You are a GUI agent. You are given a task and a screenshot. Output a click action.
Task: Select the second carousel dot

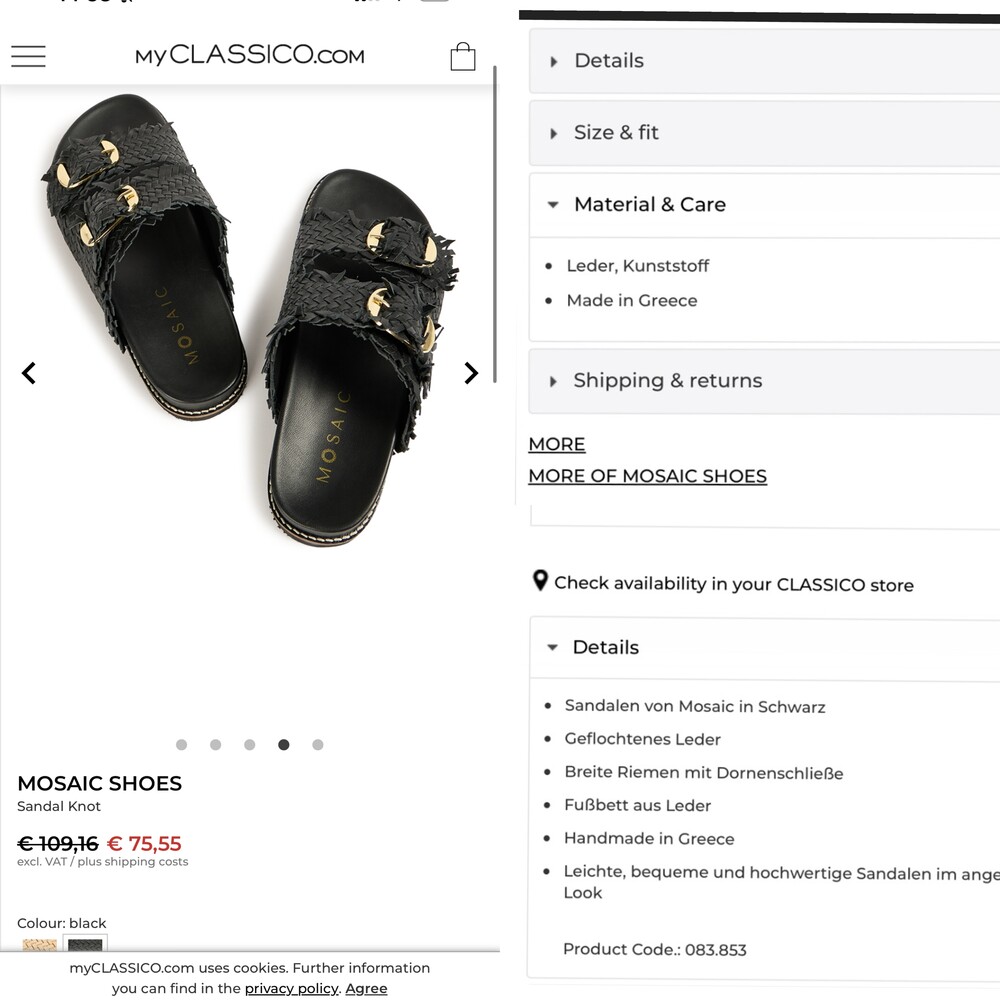point(216,744)
